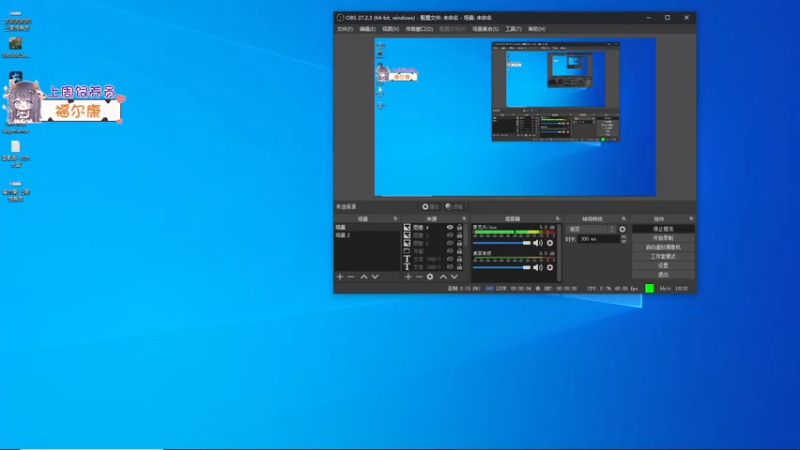Image resolution: width=800 pixels, height=450 pixels.
Task: Toggle the lock for 图像 3 source
Action: [459, 235]
